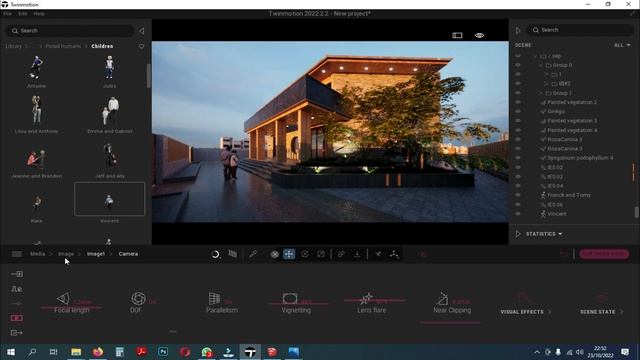The image size is (640, 360).
Task: Click the red button at toolbar right
Action: 604,254
